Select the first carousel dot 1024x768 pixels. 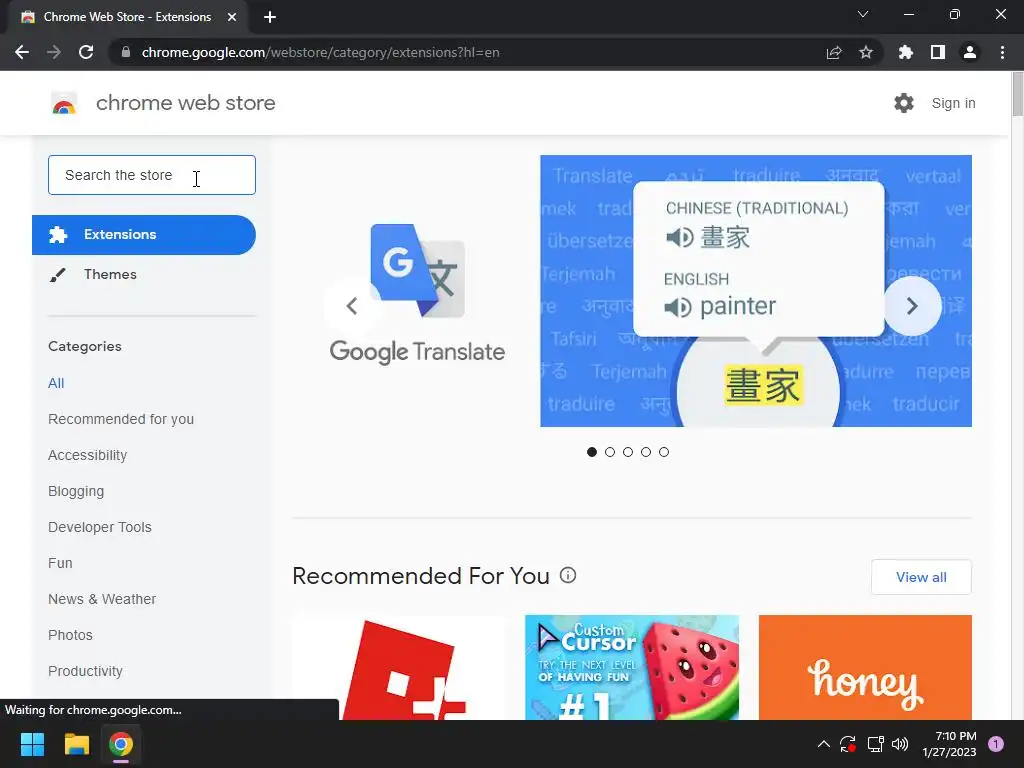(592, 452)
